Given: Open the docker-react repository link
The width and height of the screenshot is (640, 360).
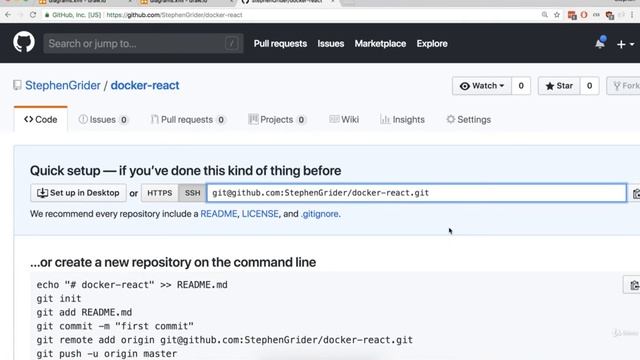Looking at the screenshot, I should click(145, 85).
